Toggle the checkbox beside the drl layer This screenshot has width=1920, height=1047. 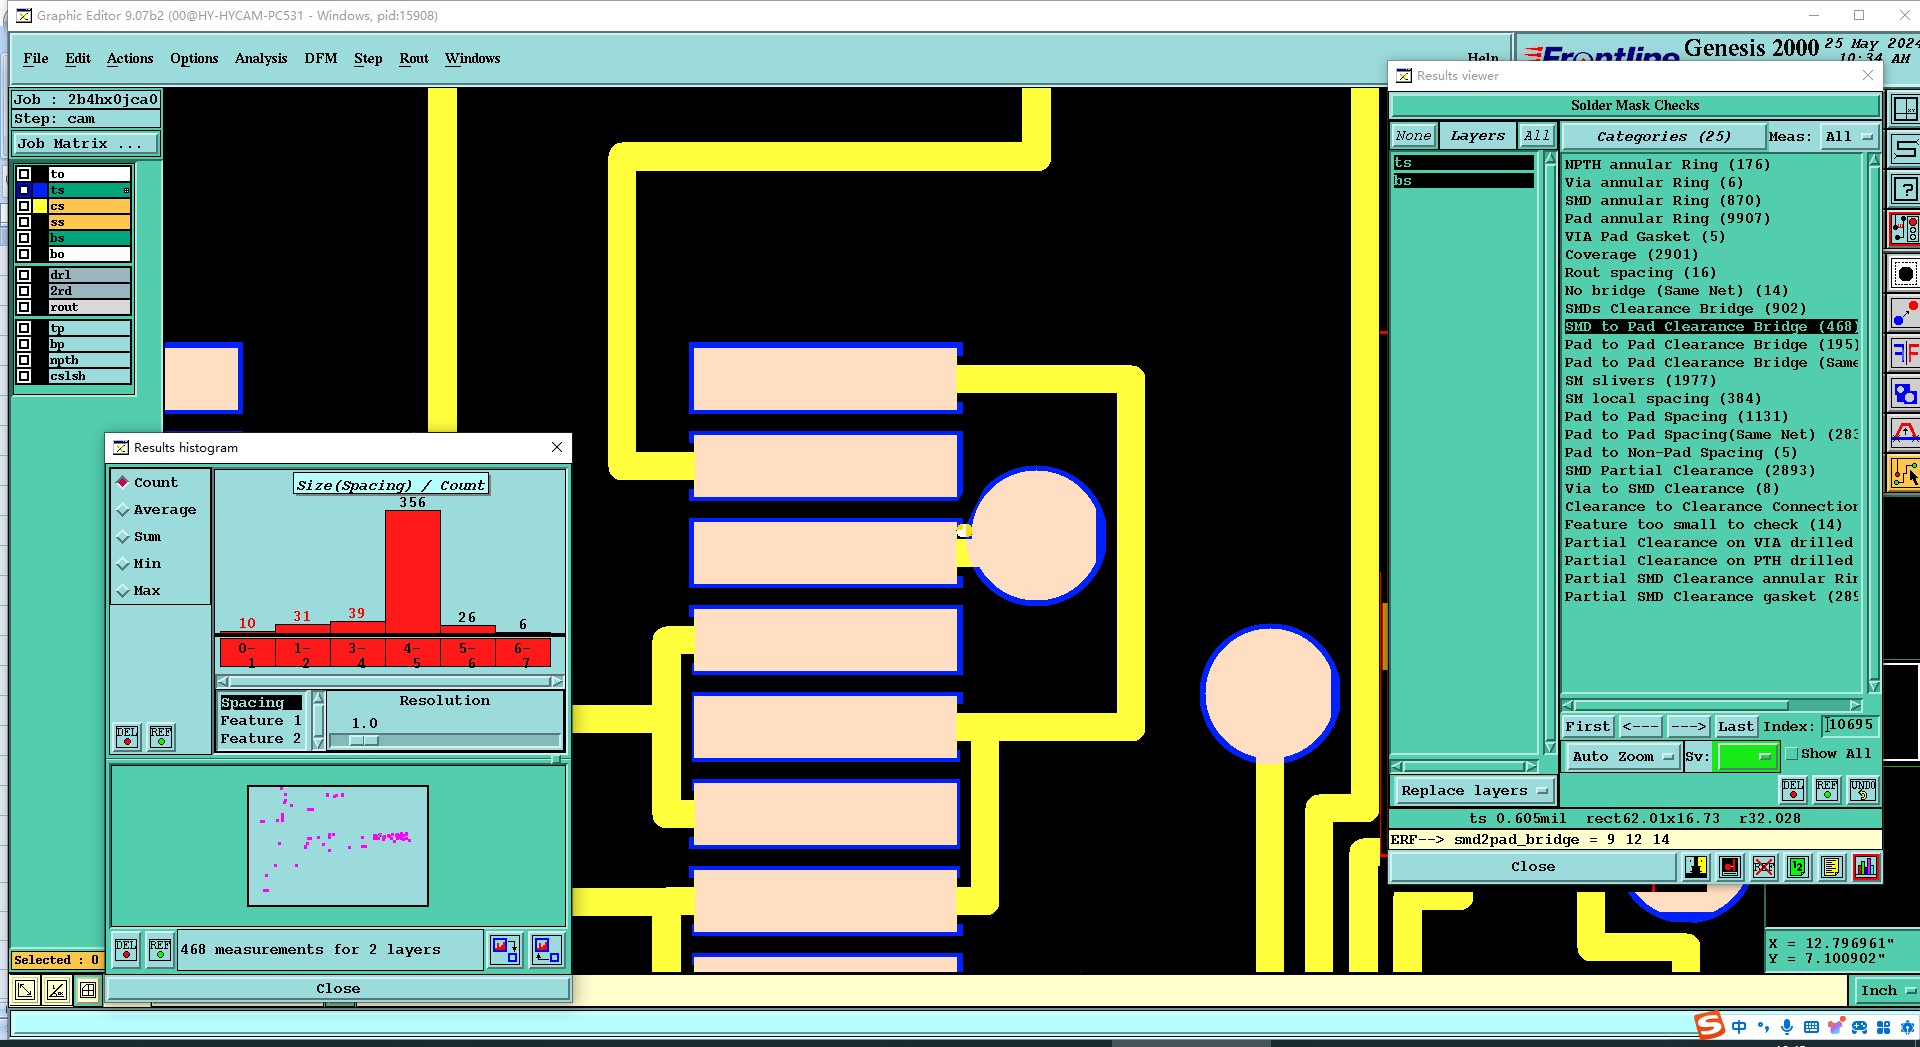(x=24, y=275)
